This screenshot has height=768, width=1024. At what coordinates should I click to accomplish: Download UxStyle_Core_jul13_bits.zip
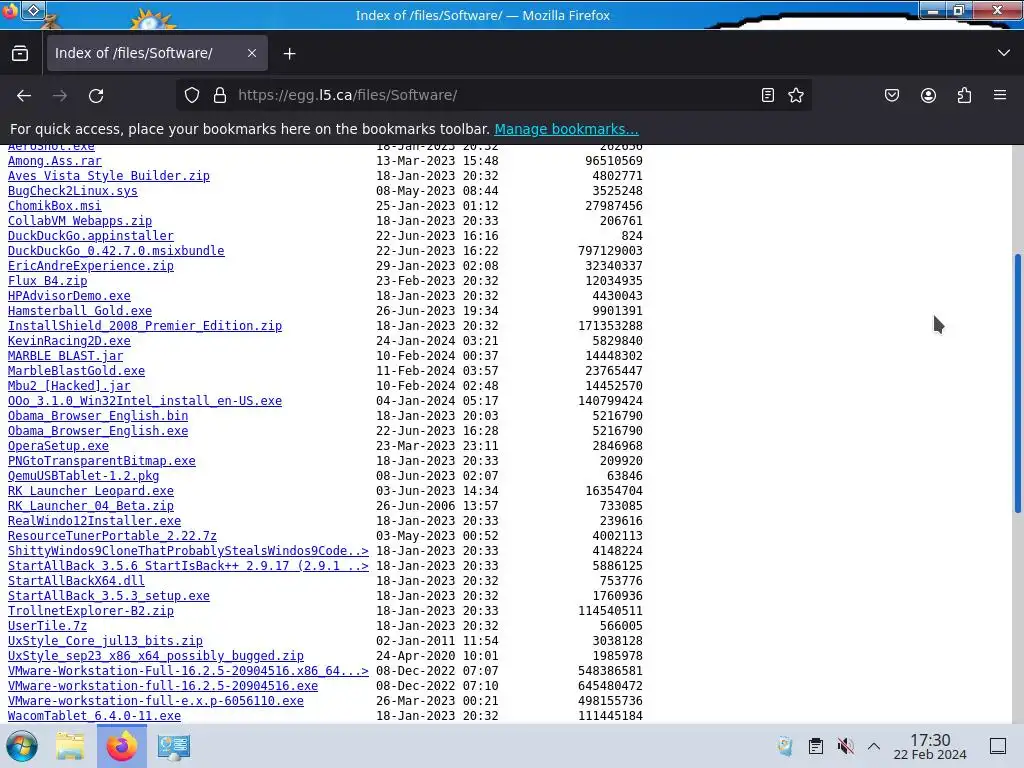(x=105, y=641)
